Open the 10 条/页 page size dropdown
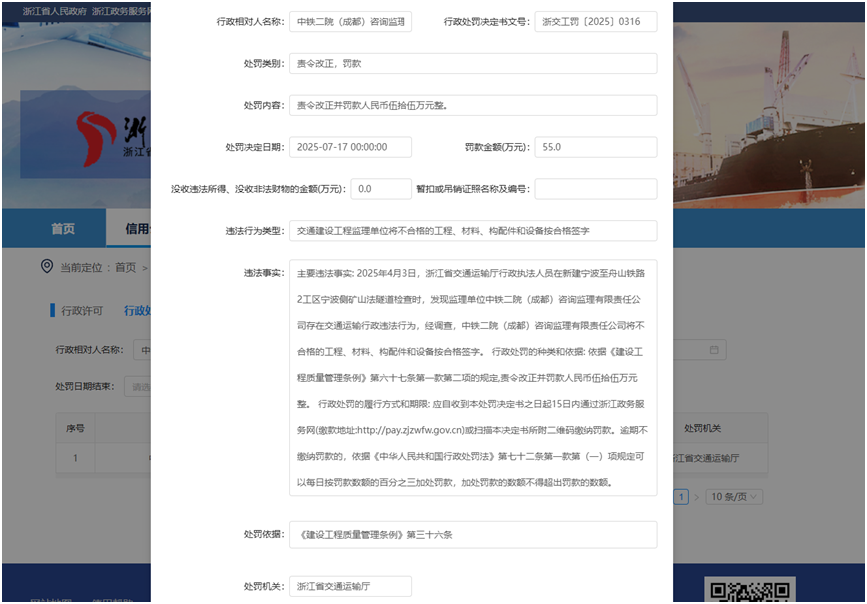 point(734,497)
